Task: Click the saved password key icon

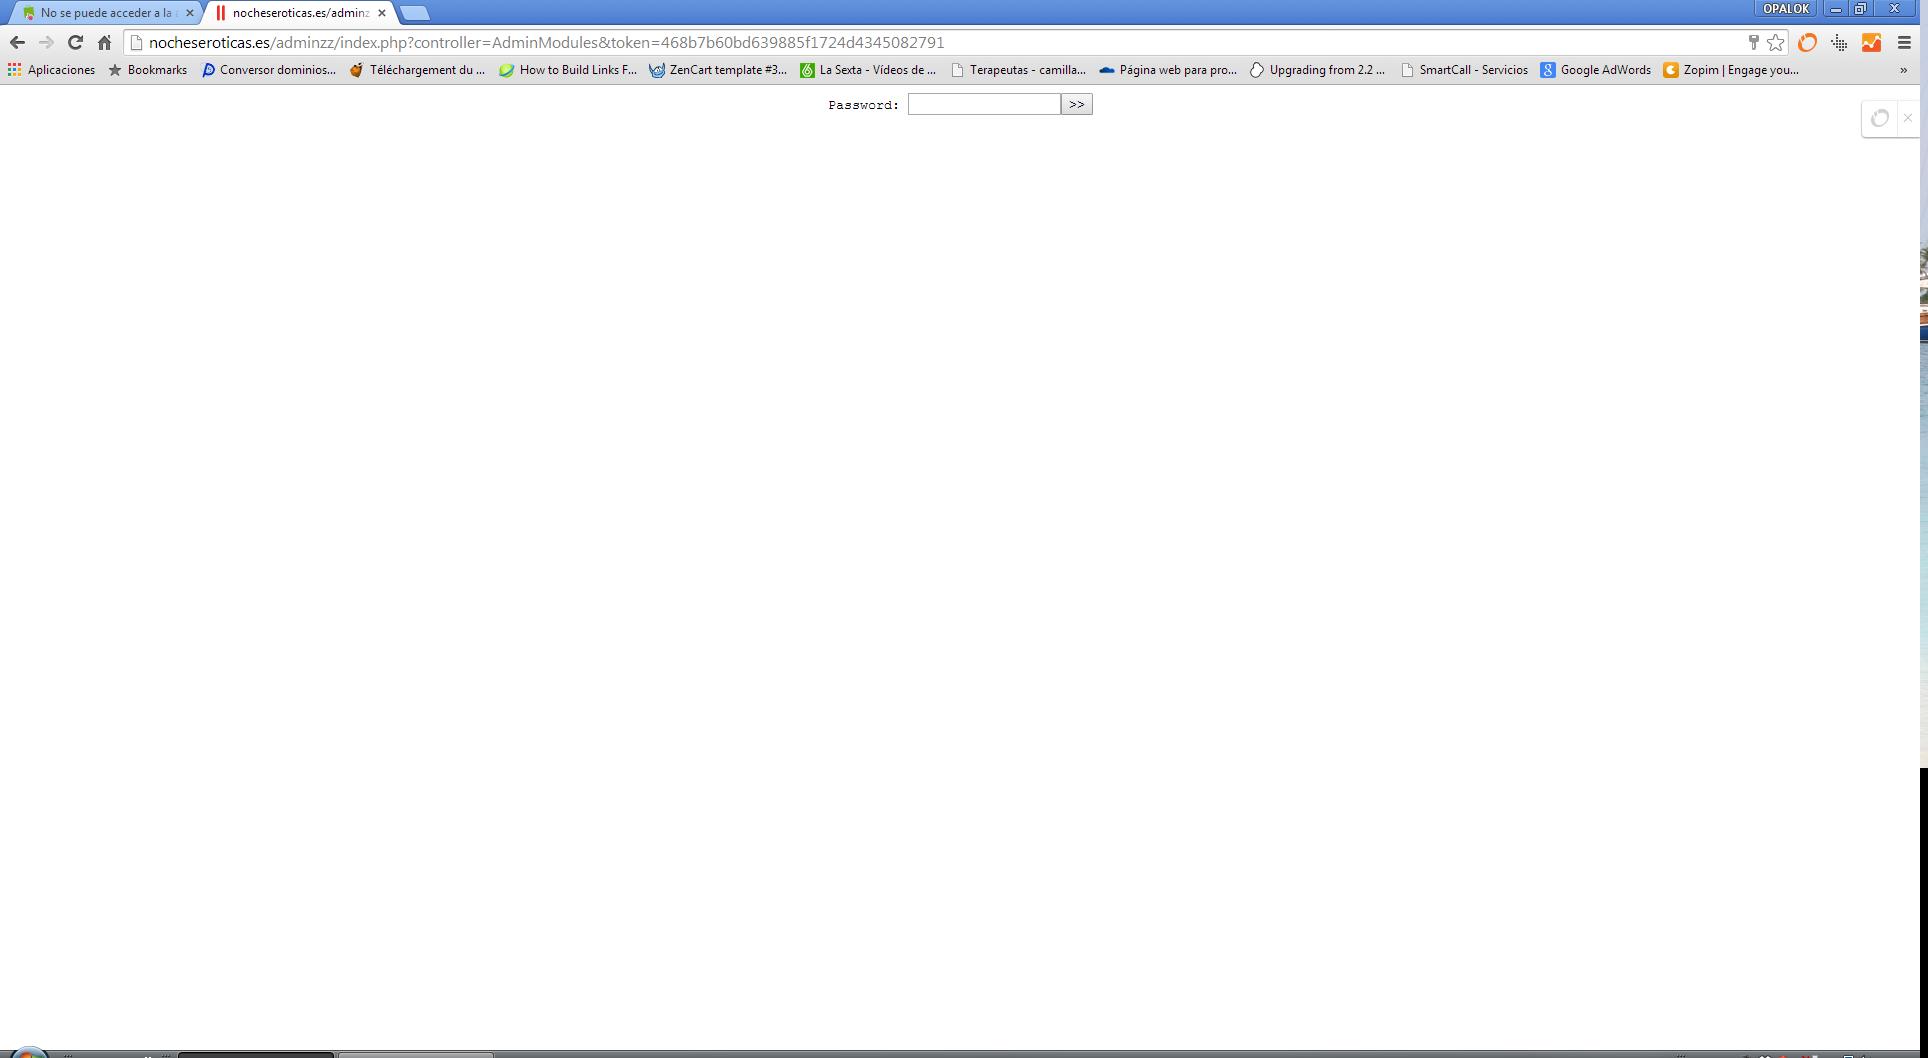Action: coord(1753,42)
